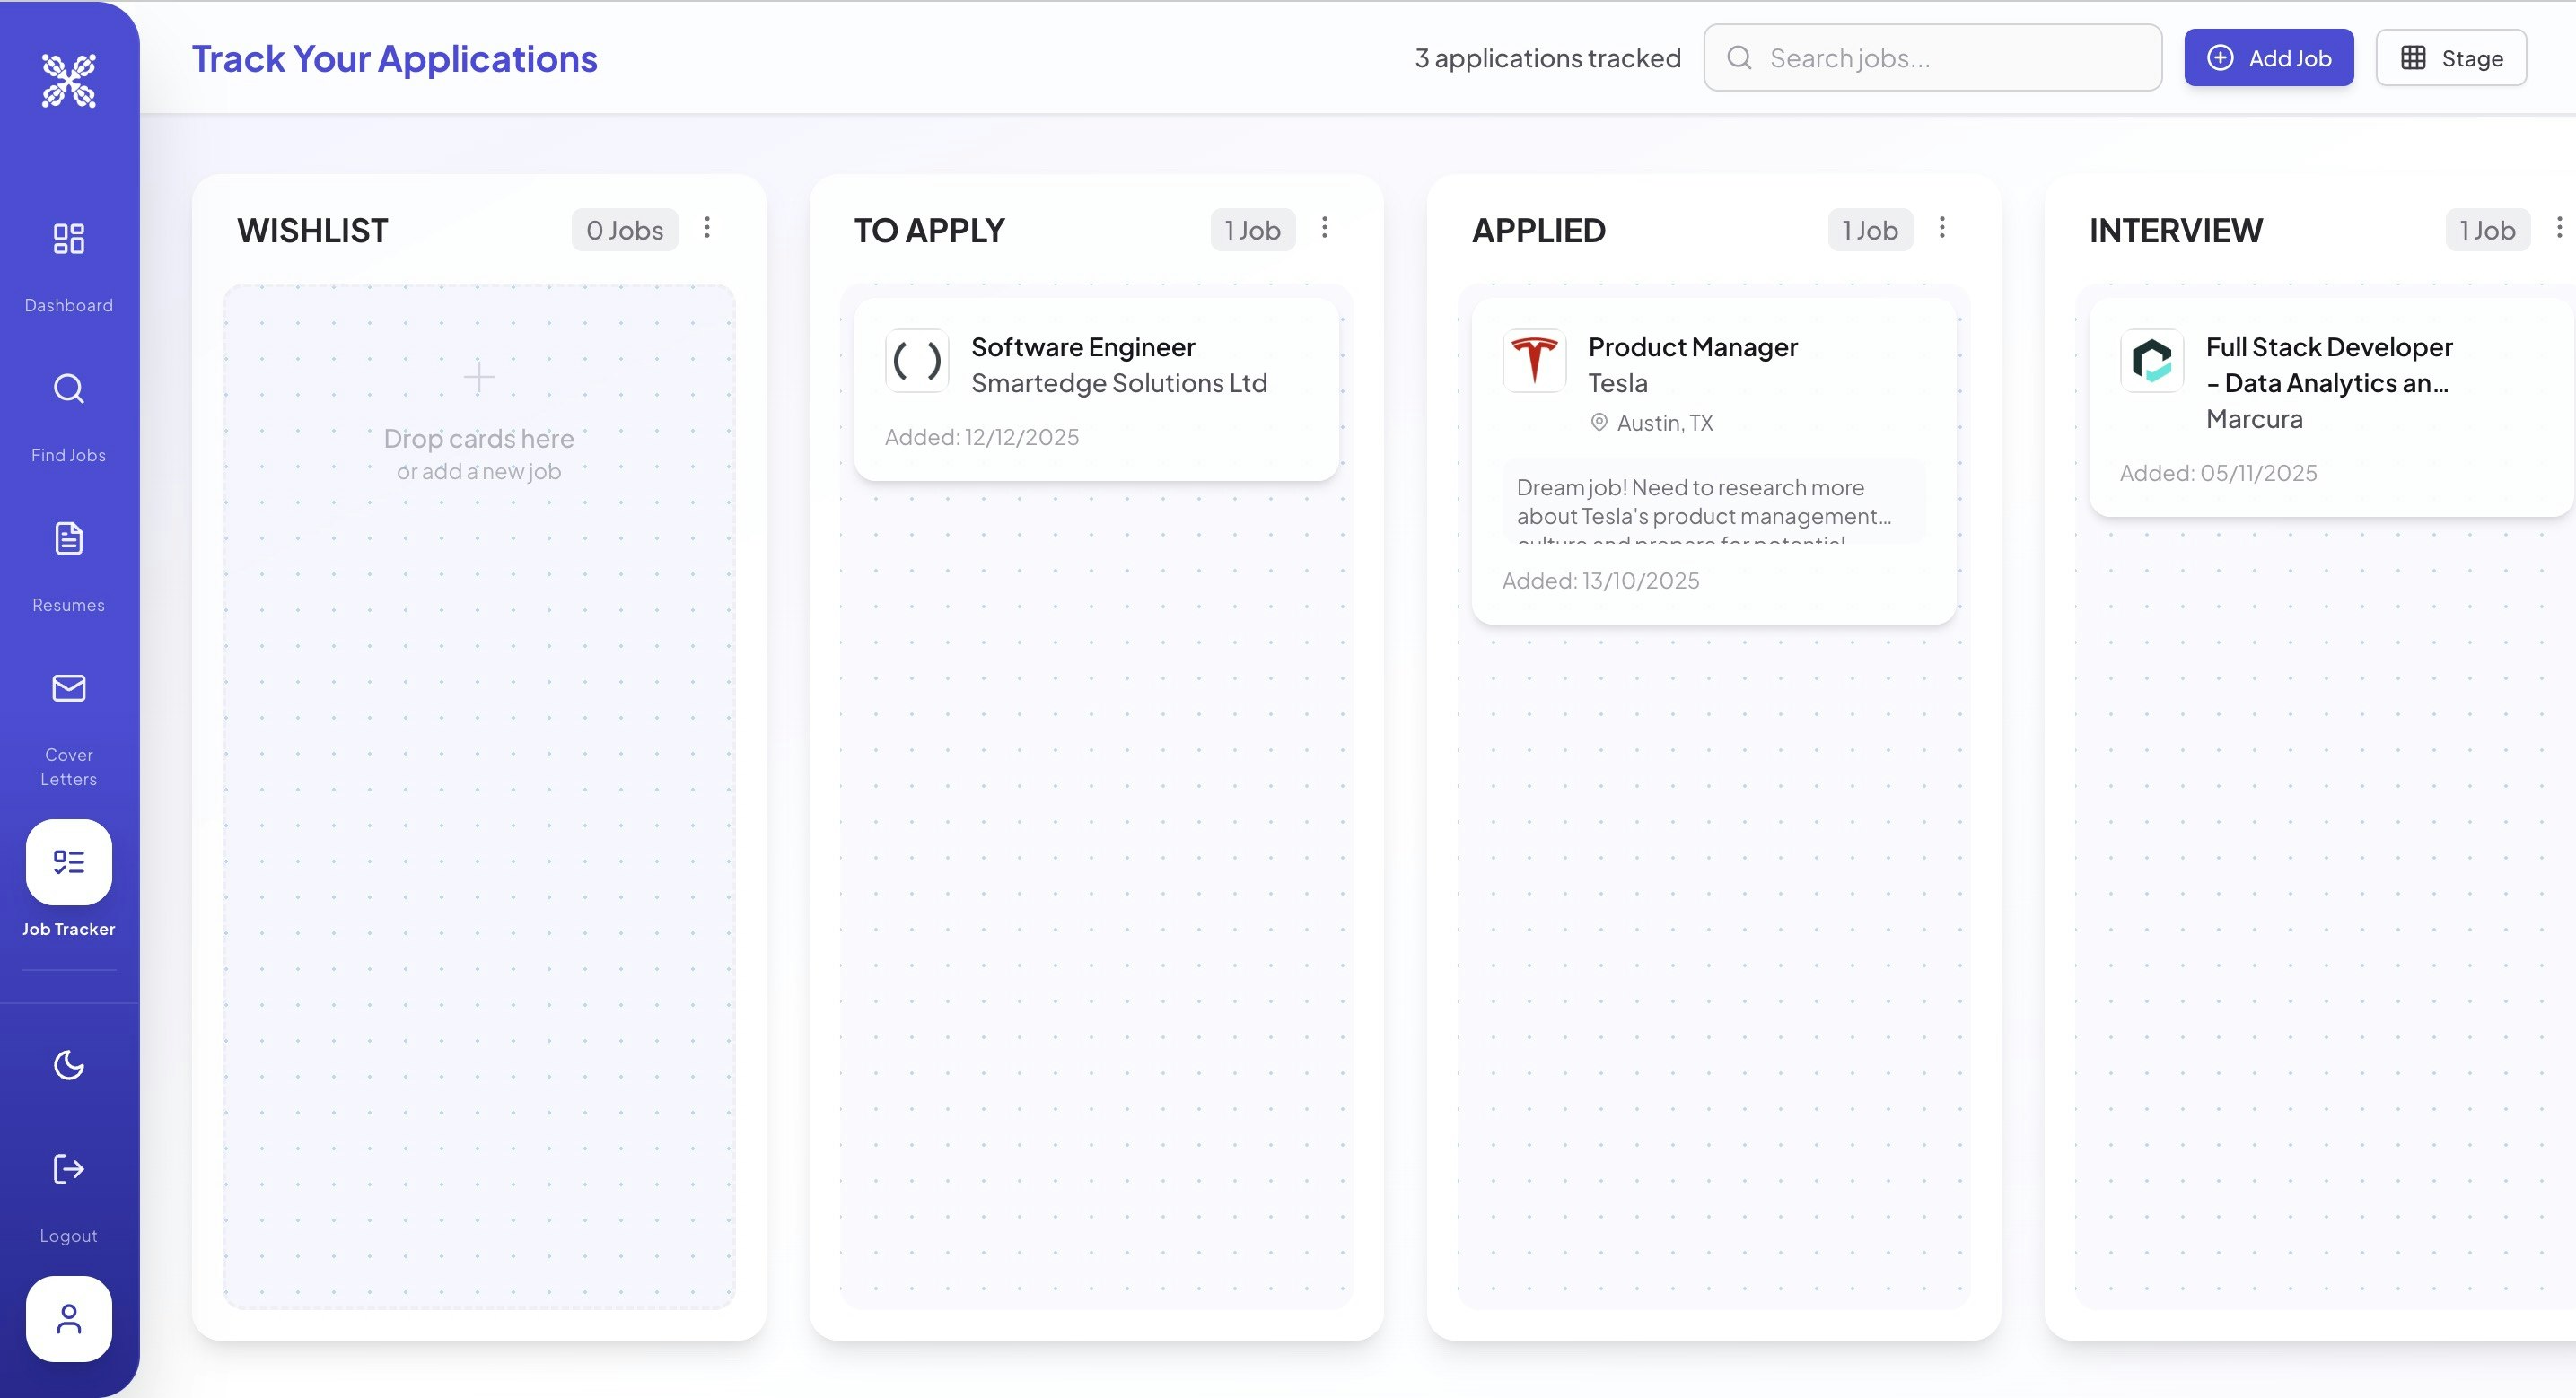Viewport: 2576px width, 1398px height.
Task: Open the user profile avatar icon
Action: point(68,1319)
